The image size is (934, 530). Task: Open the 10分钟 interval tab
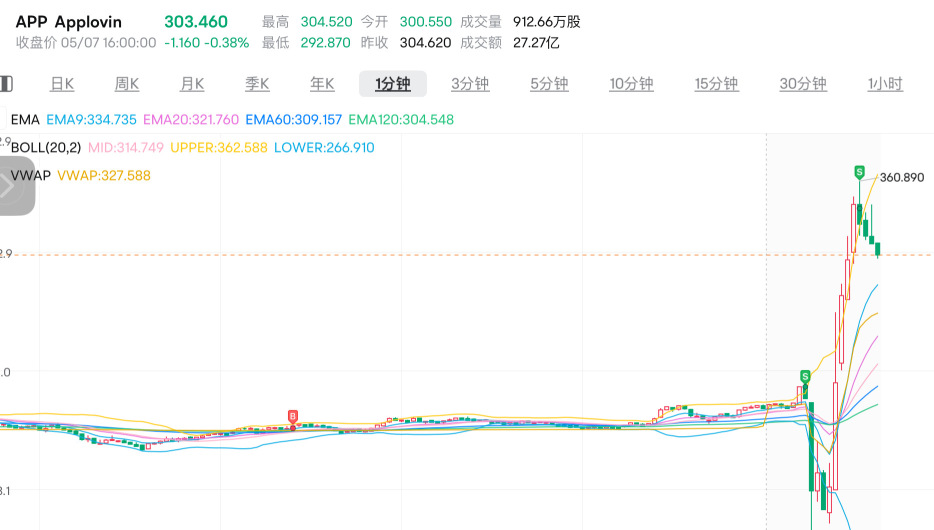coord(631,84)
